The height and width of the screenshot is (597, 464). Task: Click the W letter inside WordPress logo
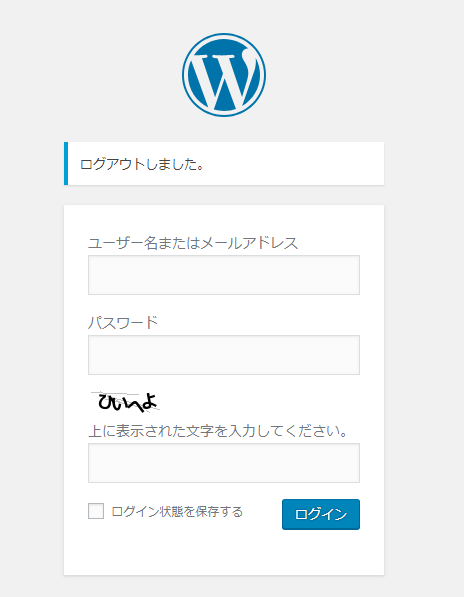(x=224, y=78)
